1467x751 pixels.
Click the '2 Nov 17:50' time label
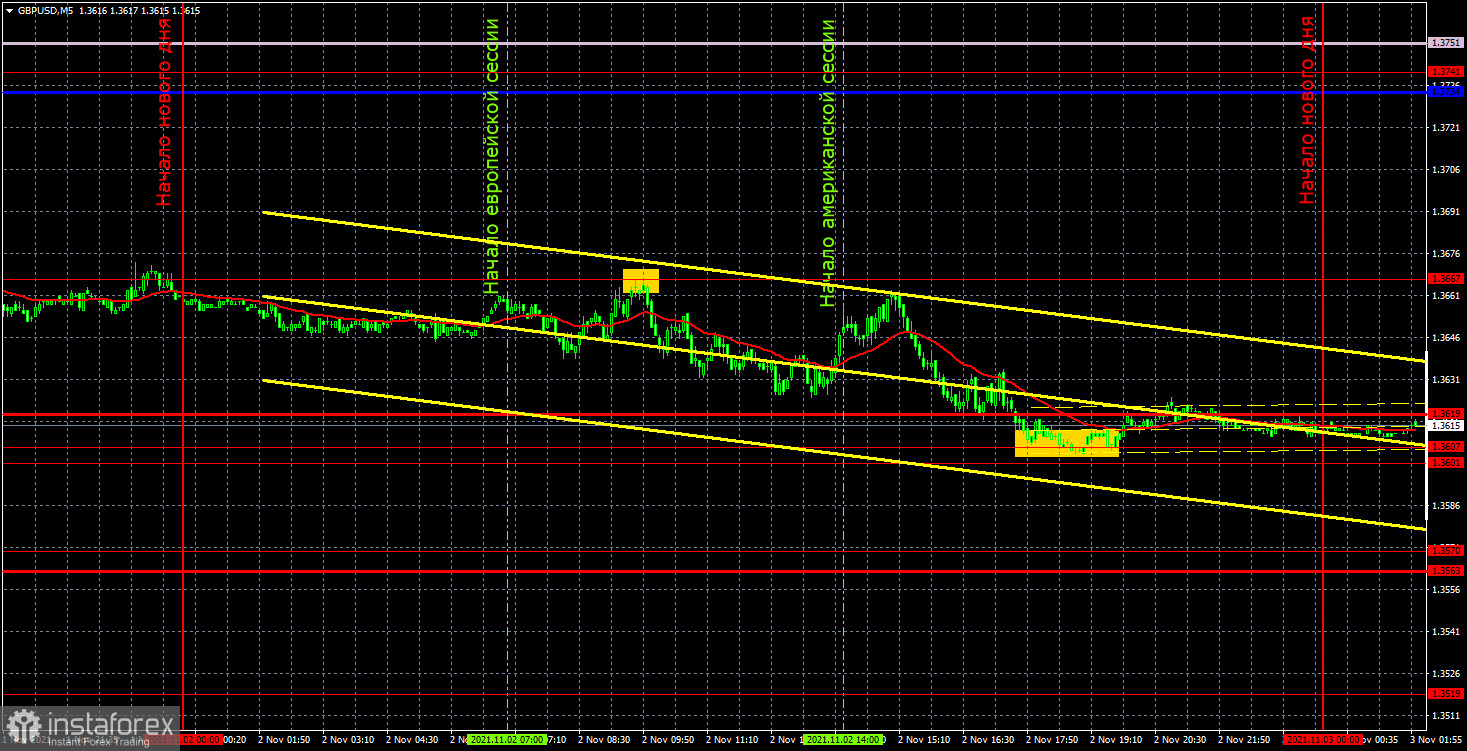[1052, 740]
